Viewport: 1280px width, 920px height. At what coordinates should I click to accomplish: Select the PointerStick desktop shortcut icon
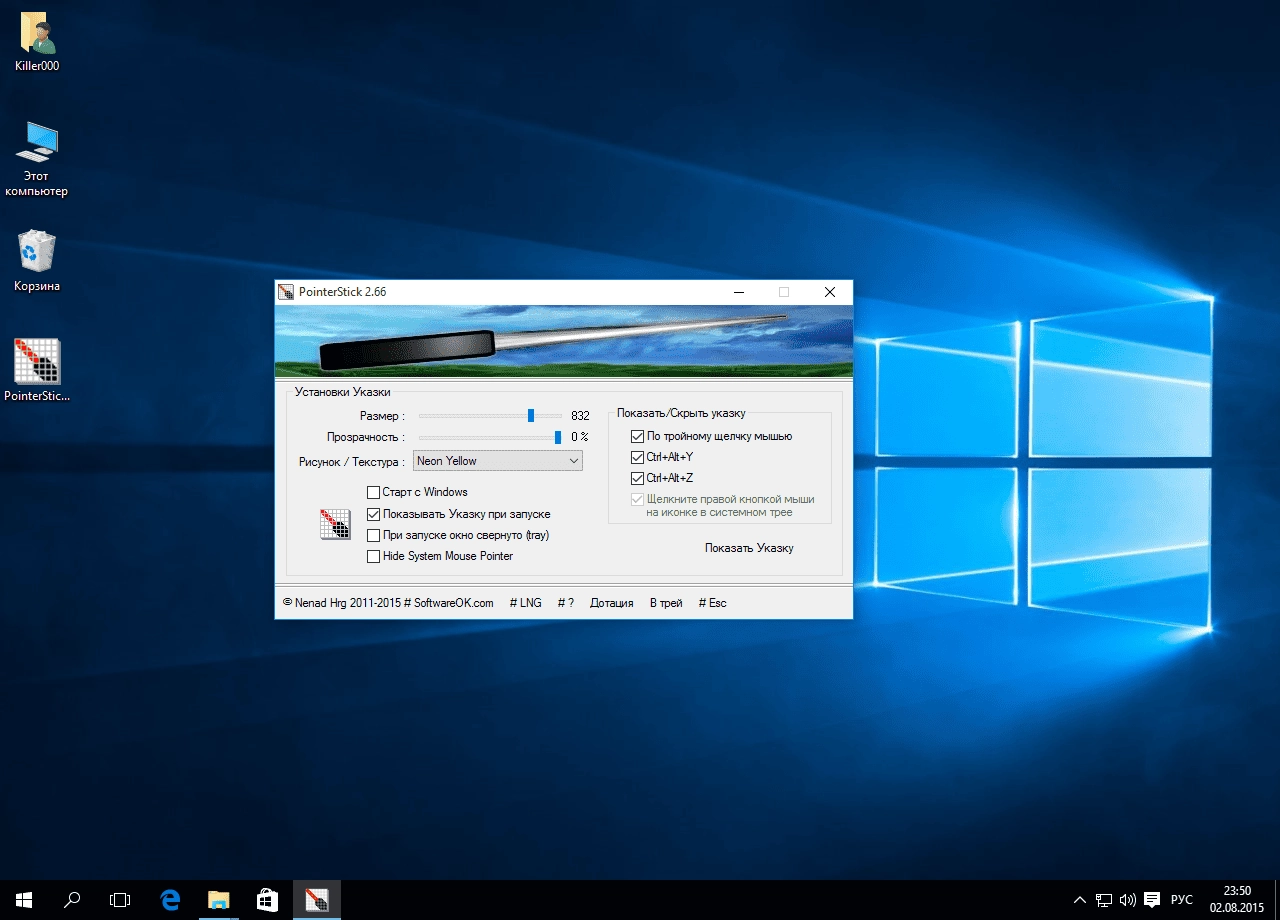(37, 370)
